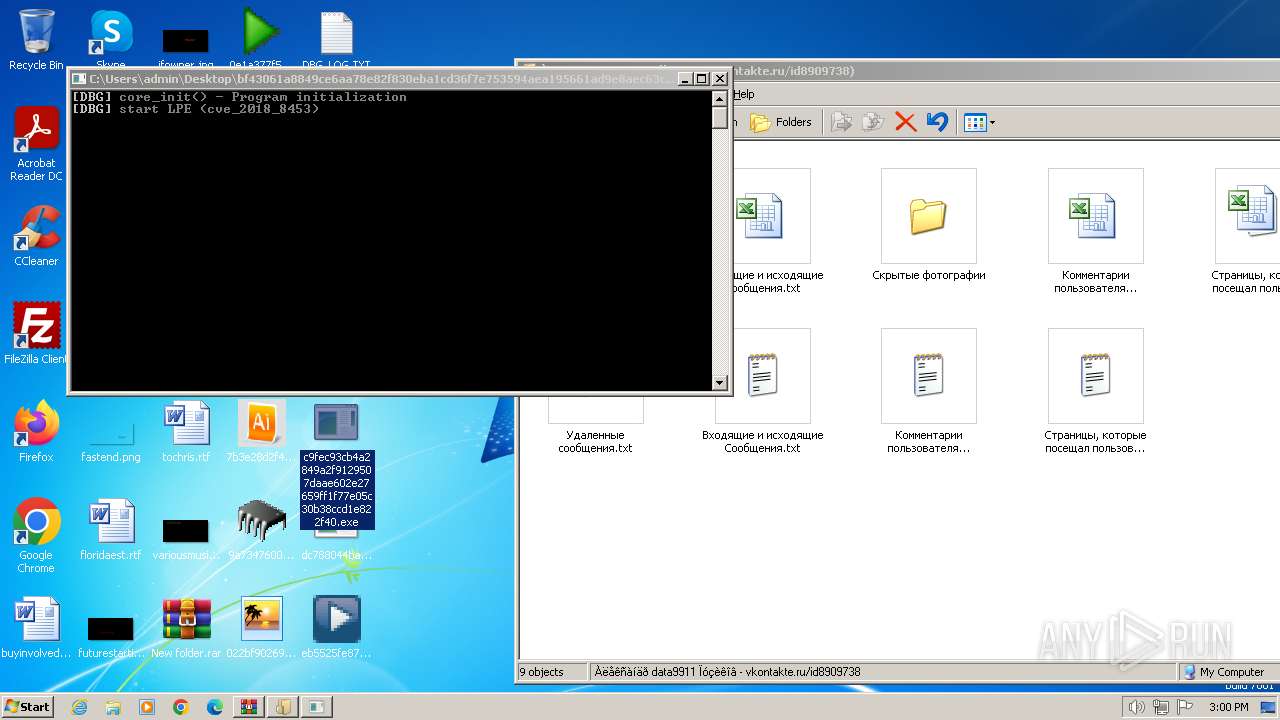Screen dimensions: 1280x720
Task: Click the Copy To toolbar icon in Explorer
Action: 873,122
